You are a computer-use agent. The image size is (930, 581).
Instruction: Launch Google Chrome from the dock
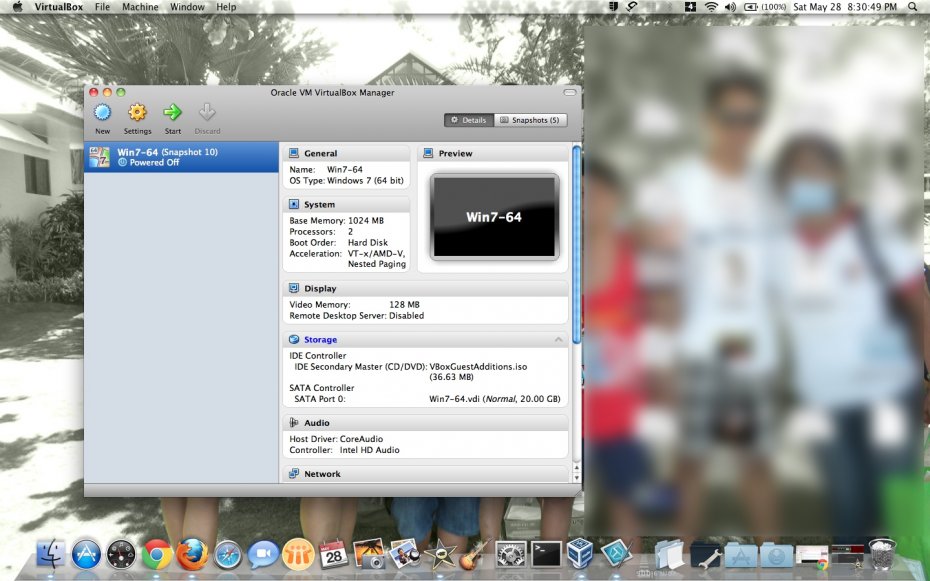(157, 555)
